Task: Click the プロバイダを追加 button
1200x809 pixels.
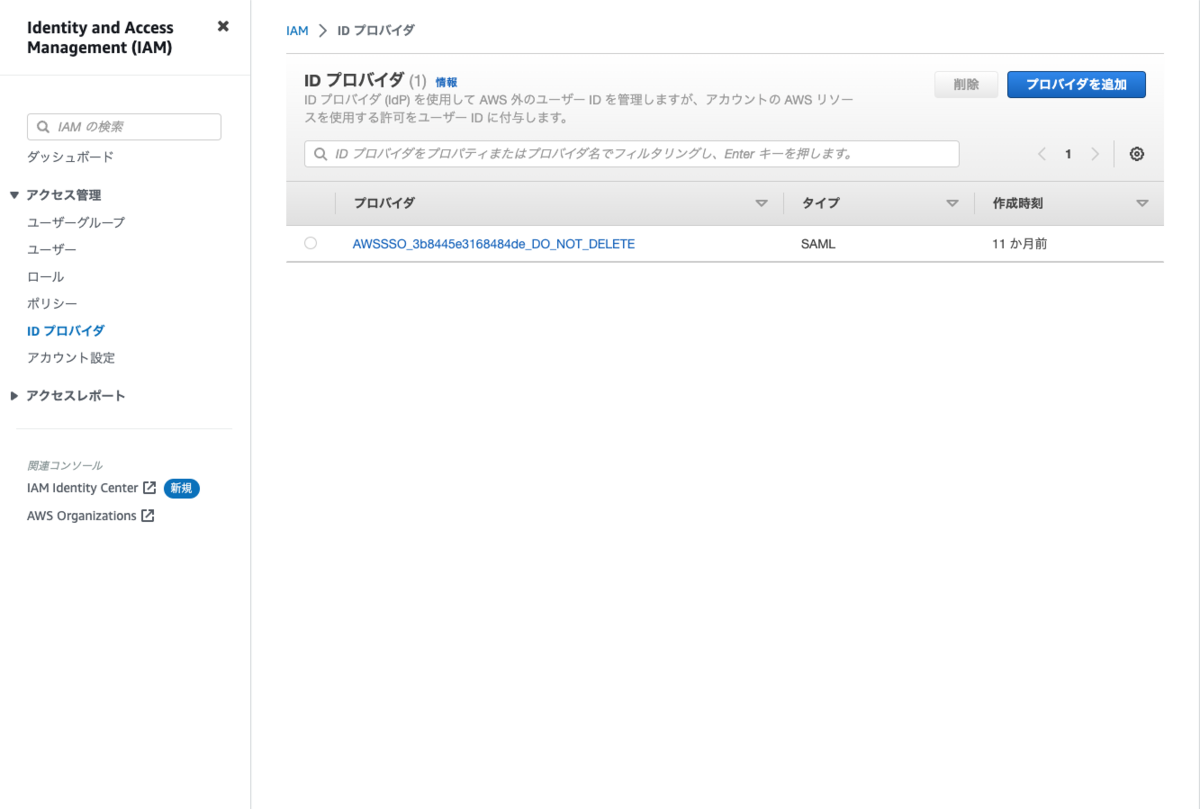Action: click(x=1076, y=84)
